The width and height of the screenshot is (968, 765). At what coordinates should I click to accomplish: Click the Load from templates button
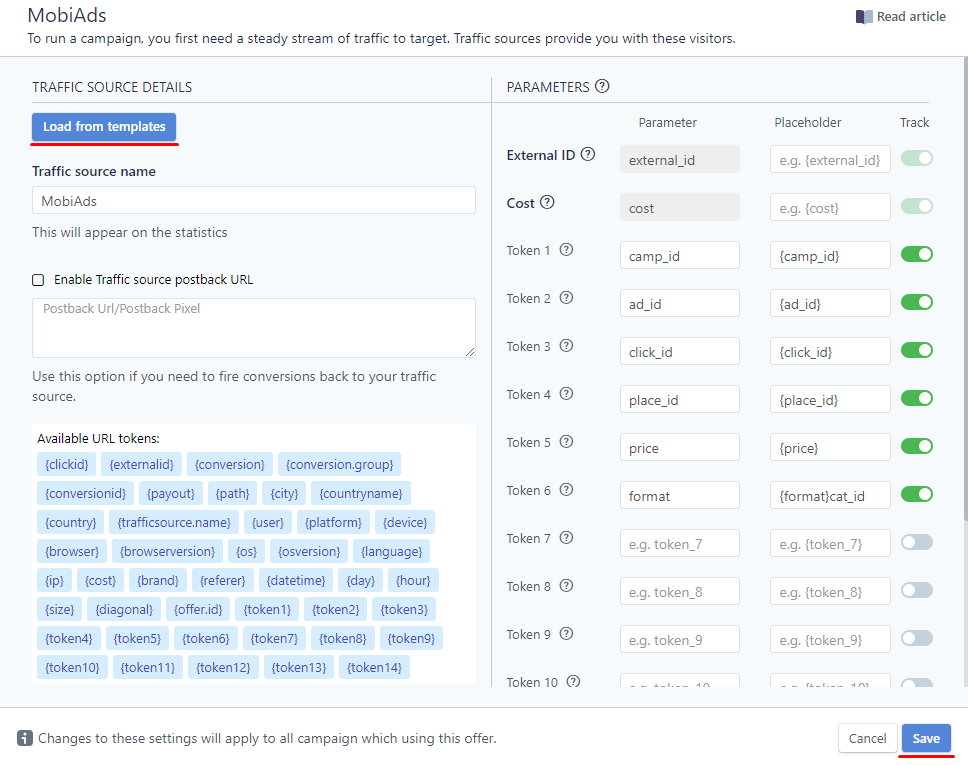(104, 127)
